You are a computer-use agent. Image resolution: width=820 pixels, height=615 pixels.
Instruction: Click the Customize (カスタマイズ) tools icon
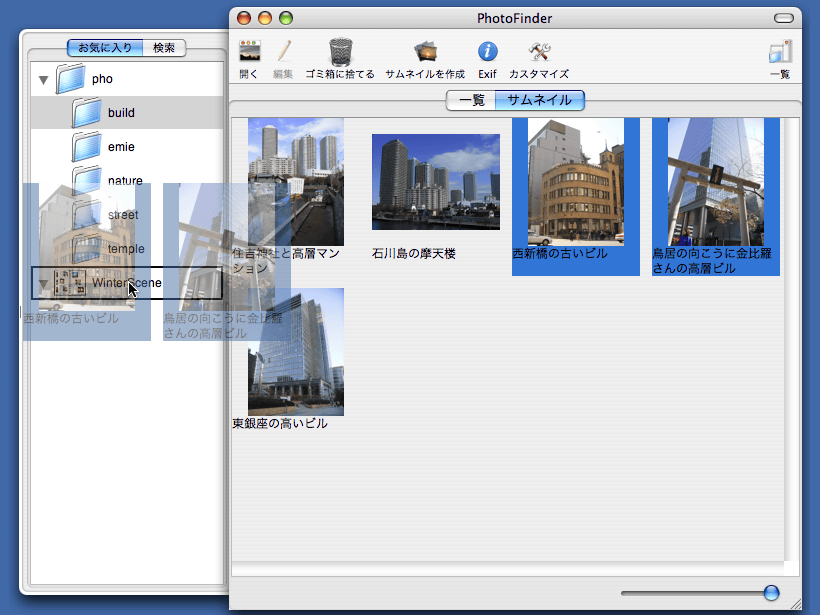(539, 51)
